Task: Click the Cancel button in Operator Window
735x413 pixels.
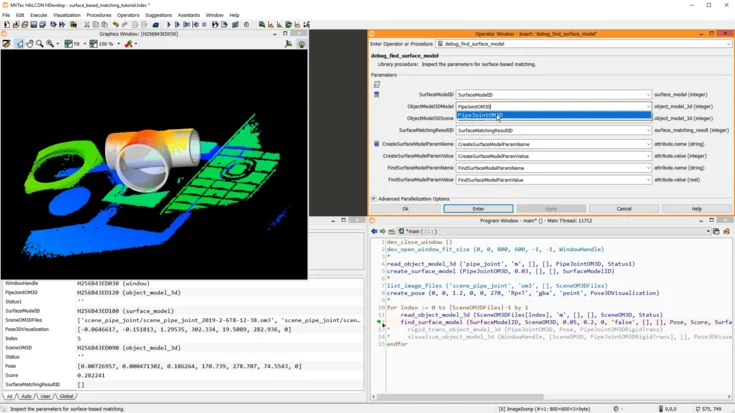Action: (624, 209)
